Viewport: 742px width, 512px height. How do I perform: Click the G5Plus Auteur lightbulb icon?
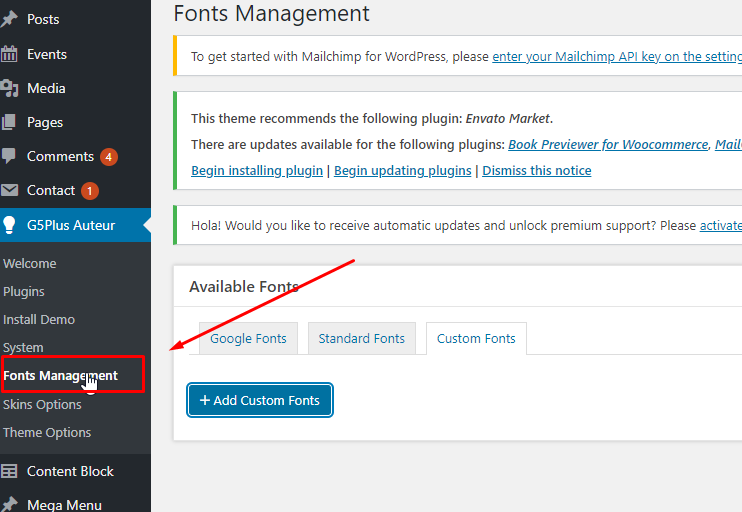point(10,225)
